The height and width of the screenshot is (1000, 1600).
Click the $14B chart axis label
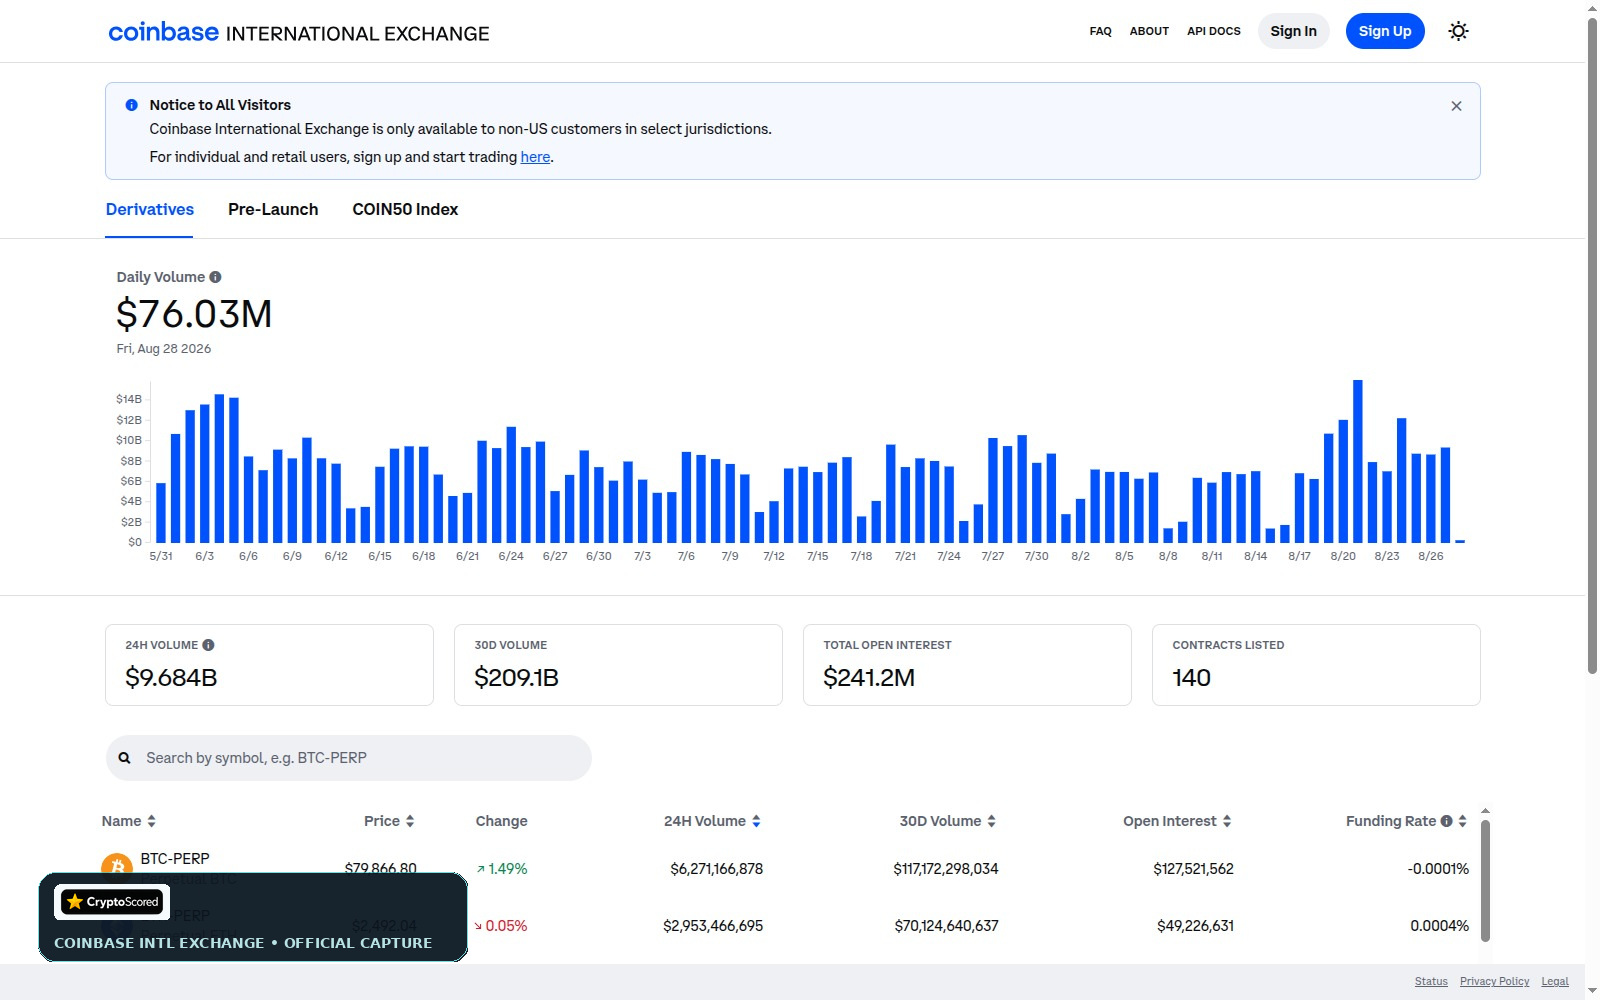point(129,399)
